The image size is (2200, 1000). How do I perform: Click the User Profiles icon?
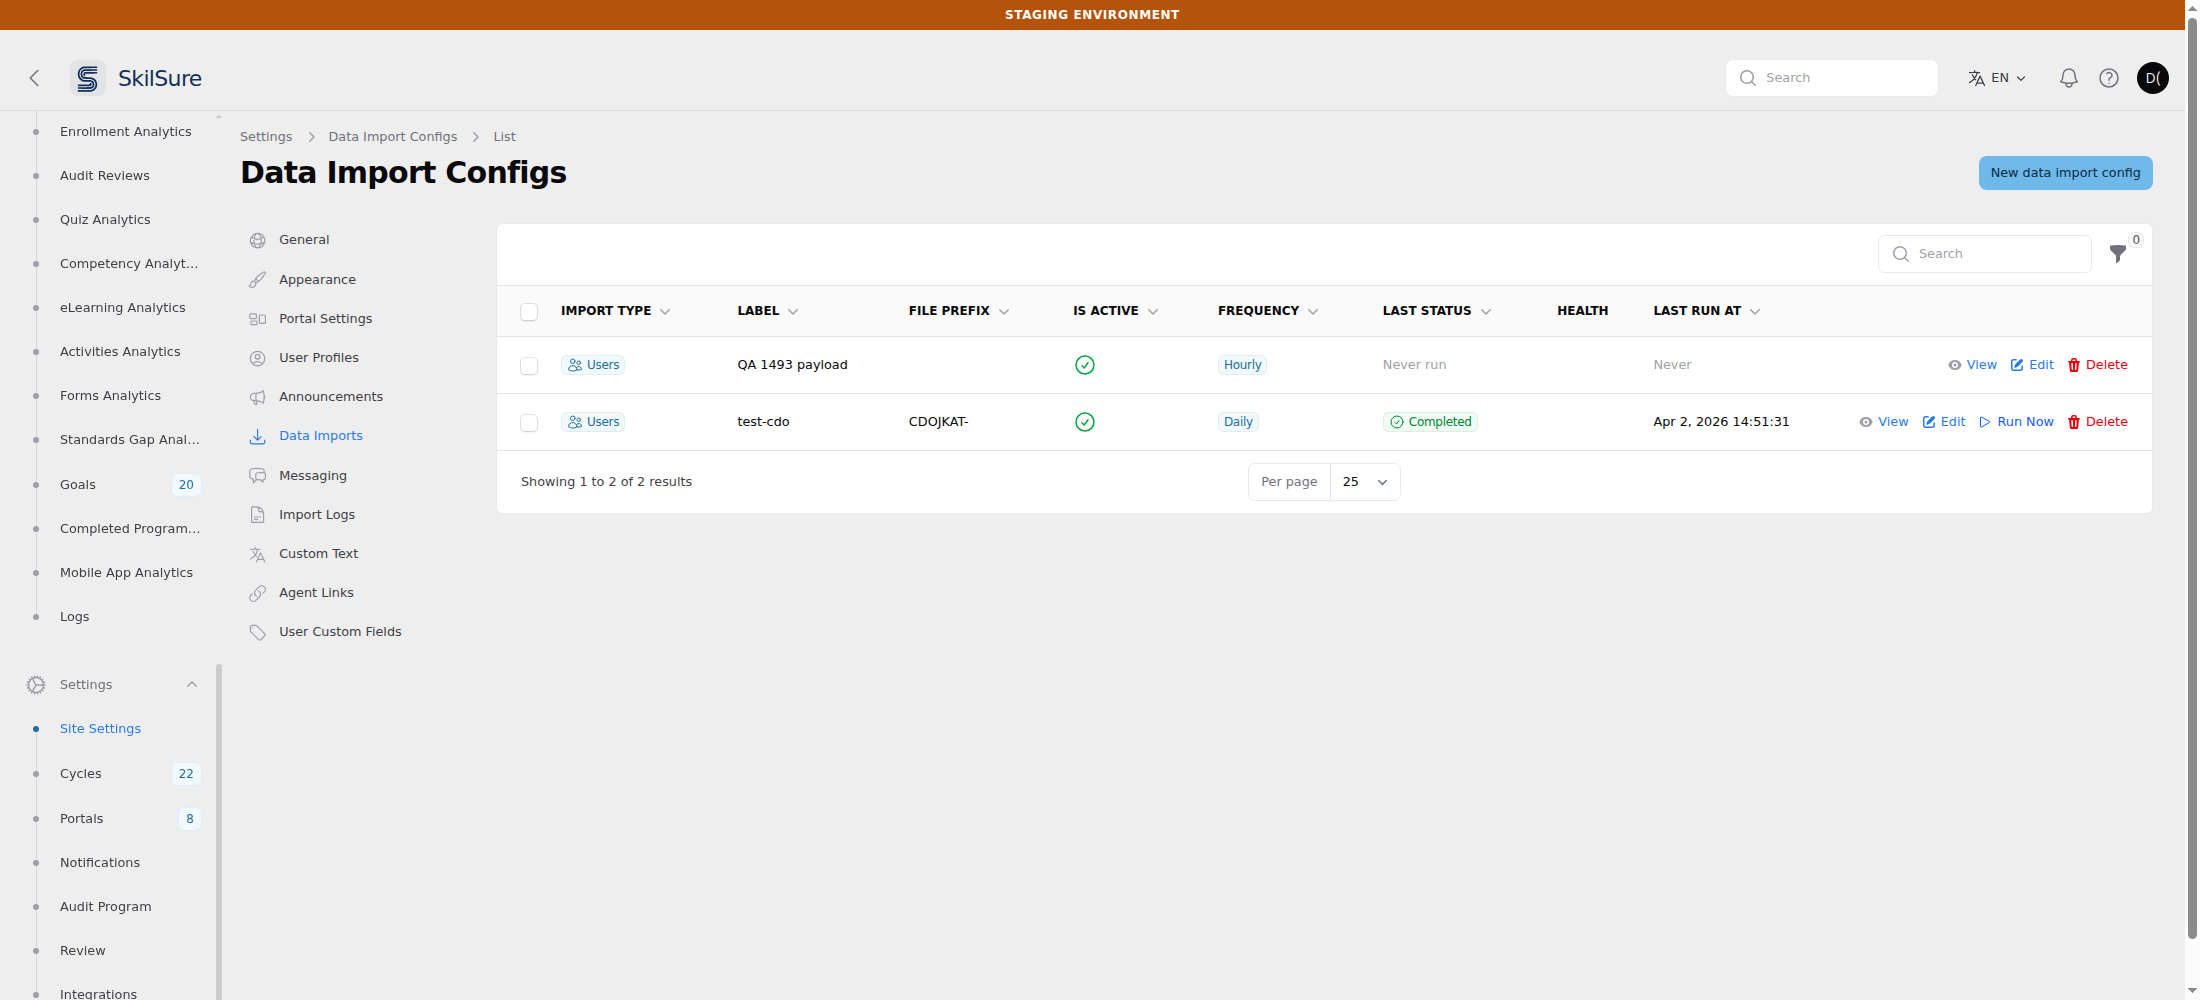pyautogui.click(x=258, y=358)
